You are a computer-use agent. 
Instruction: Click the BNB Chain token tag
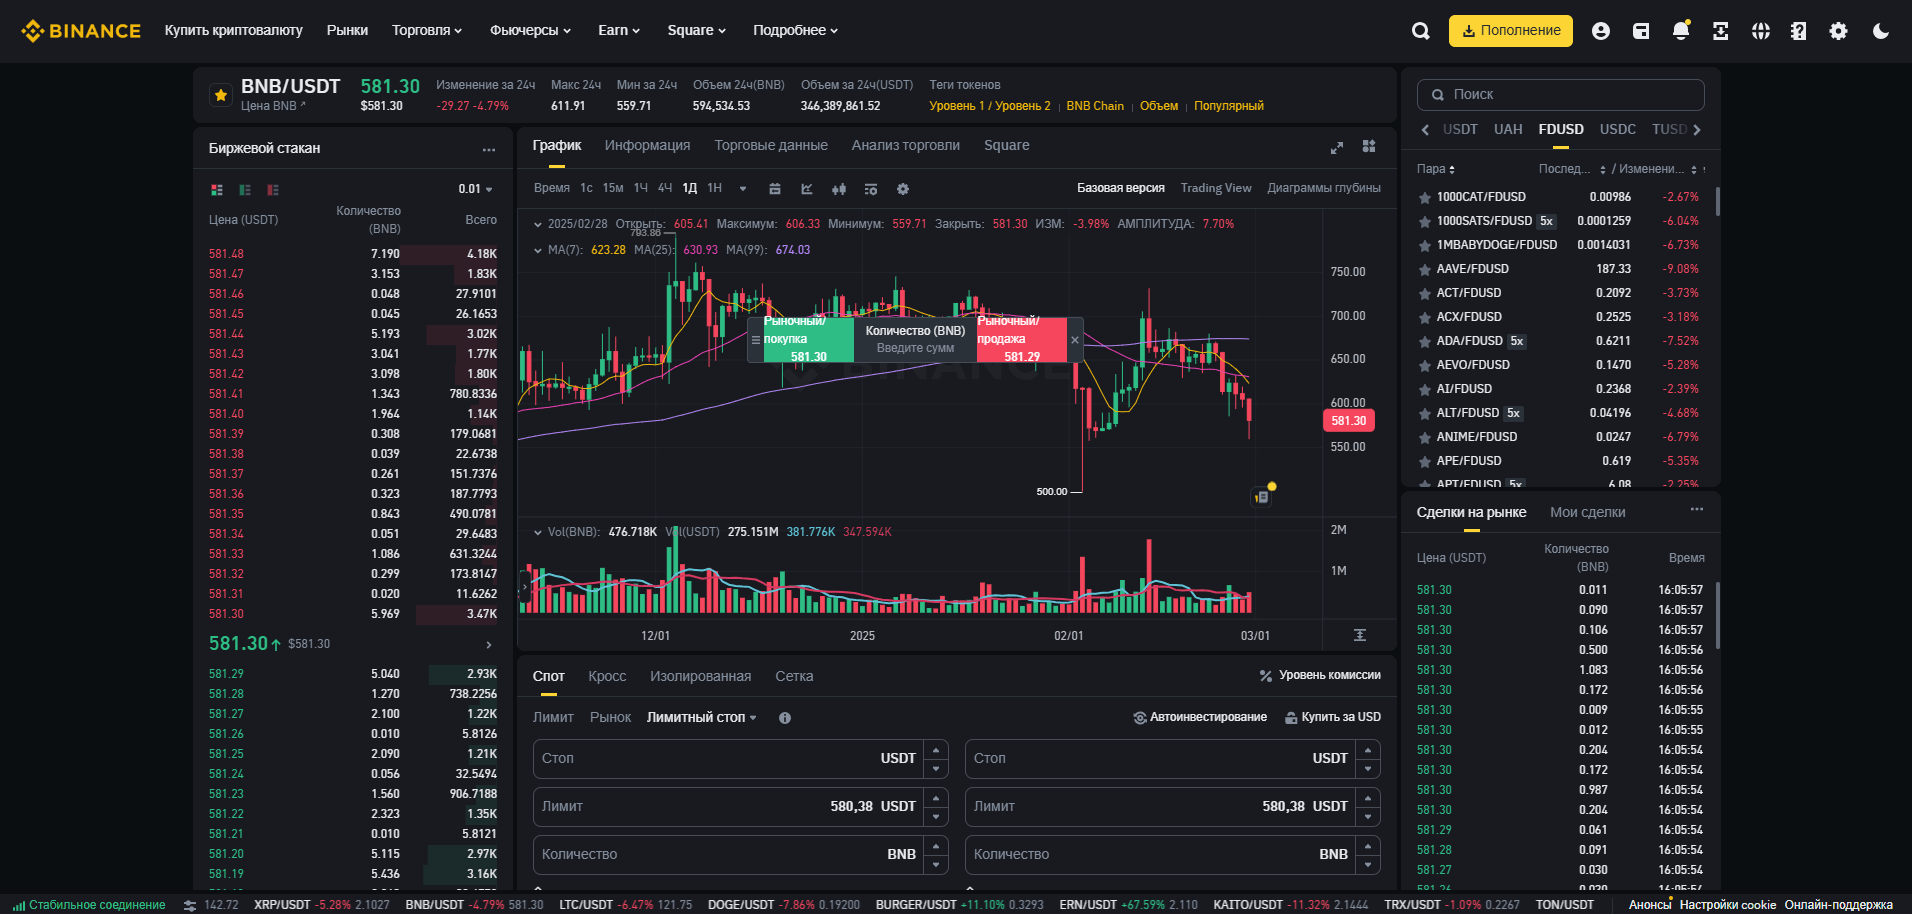coord(1095,106)
